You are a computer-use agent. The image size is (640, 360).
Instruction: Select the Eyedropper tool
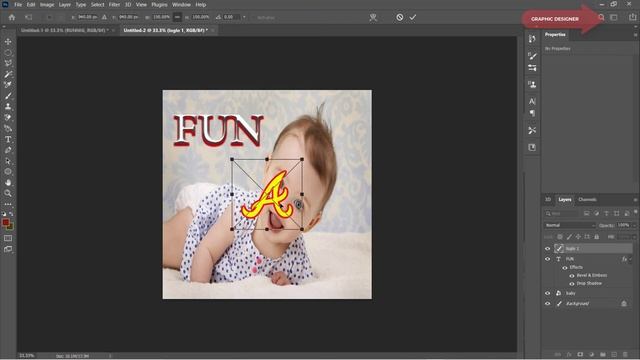(x=8, y=85)
